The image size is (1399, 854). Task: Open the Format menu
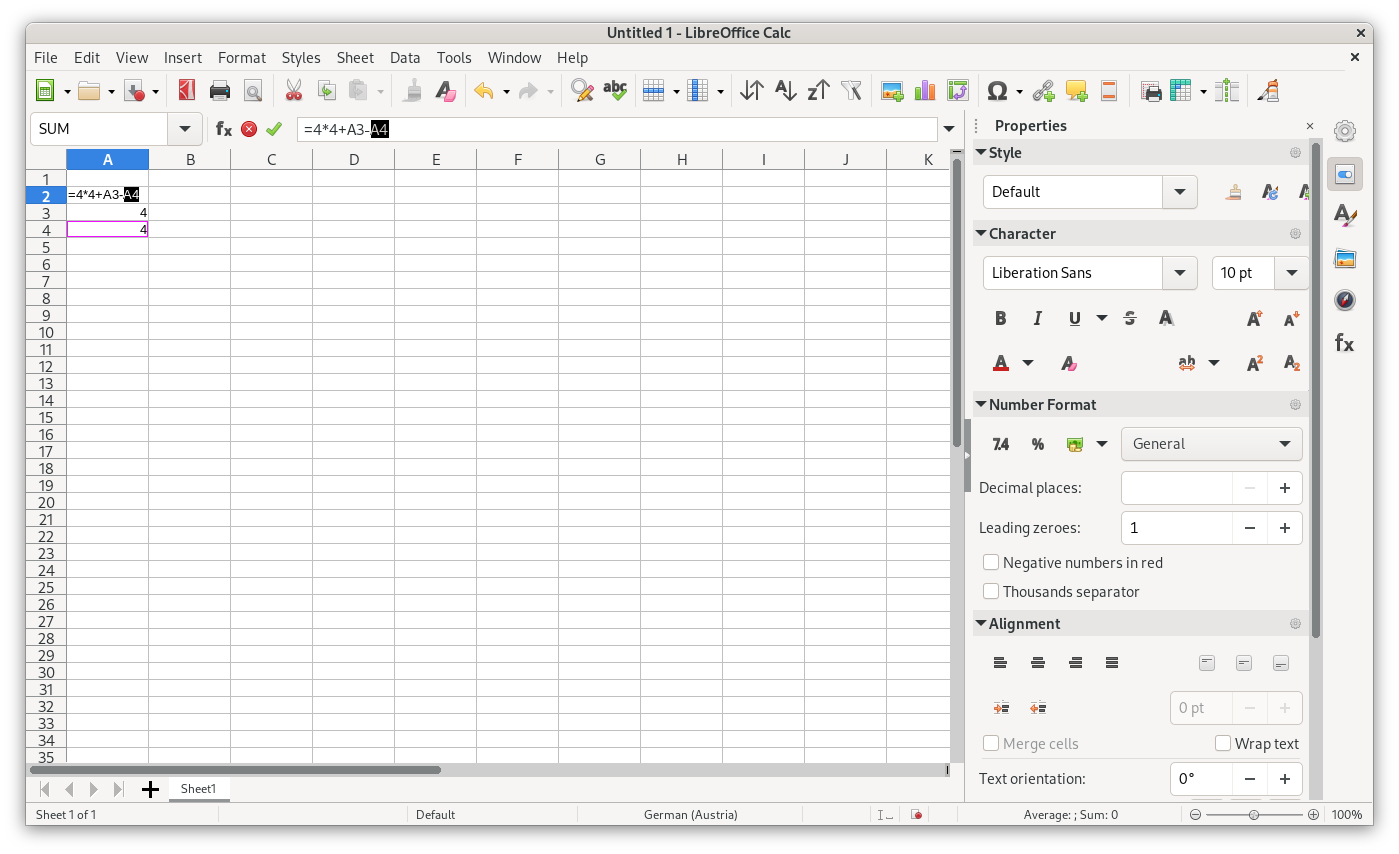coord(241,58)
